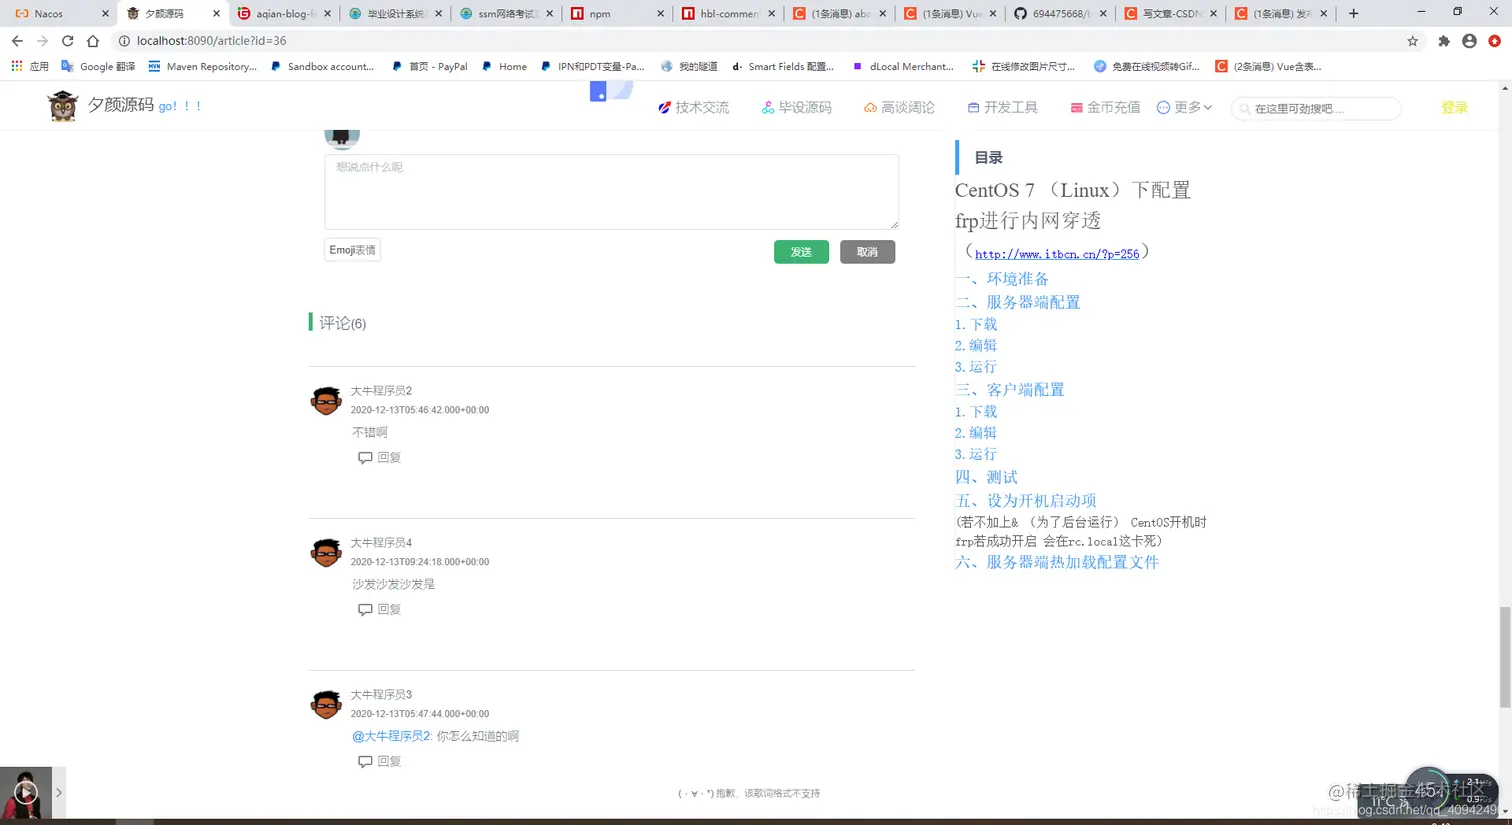1512x825 pixels.
Task: Click the 金币充值 recharge card icon
Action: click(x=1078, y=107)
